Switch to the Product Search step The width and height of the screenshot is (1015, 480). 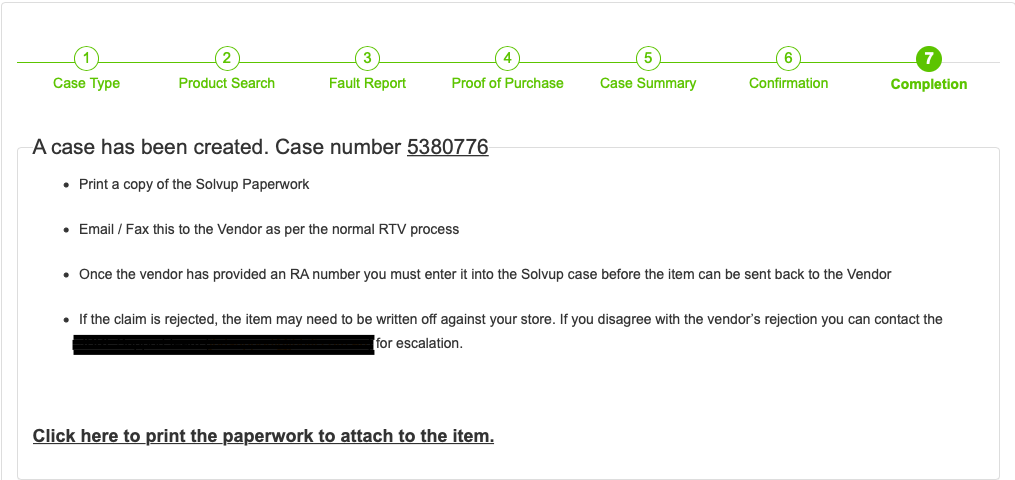click(x=227, y=83)
